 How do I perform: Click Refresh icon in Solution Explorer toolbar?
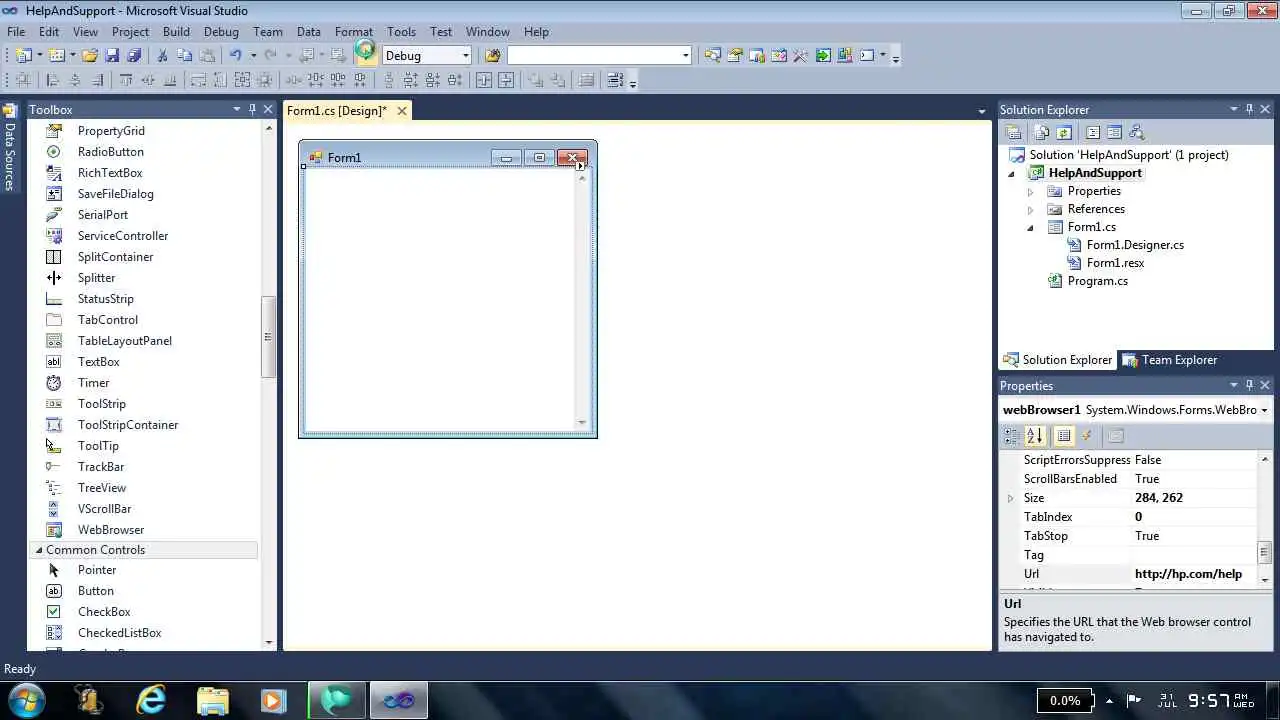[1064, 132]
